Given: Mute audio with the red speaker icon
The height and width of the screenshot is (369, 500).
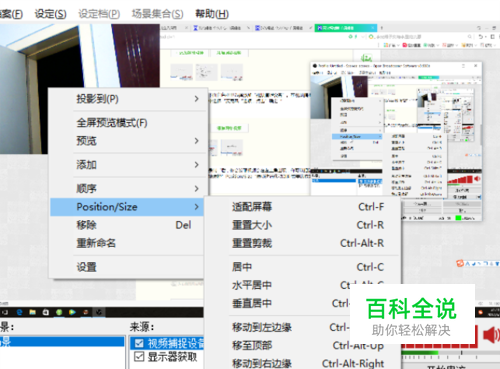Looking at the screenshot, I should tap(491, 335).
